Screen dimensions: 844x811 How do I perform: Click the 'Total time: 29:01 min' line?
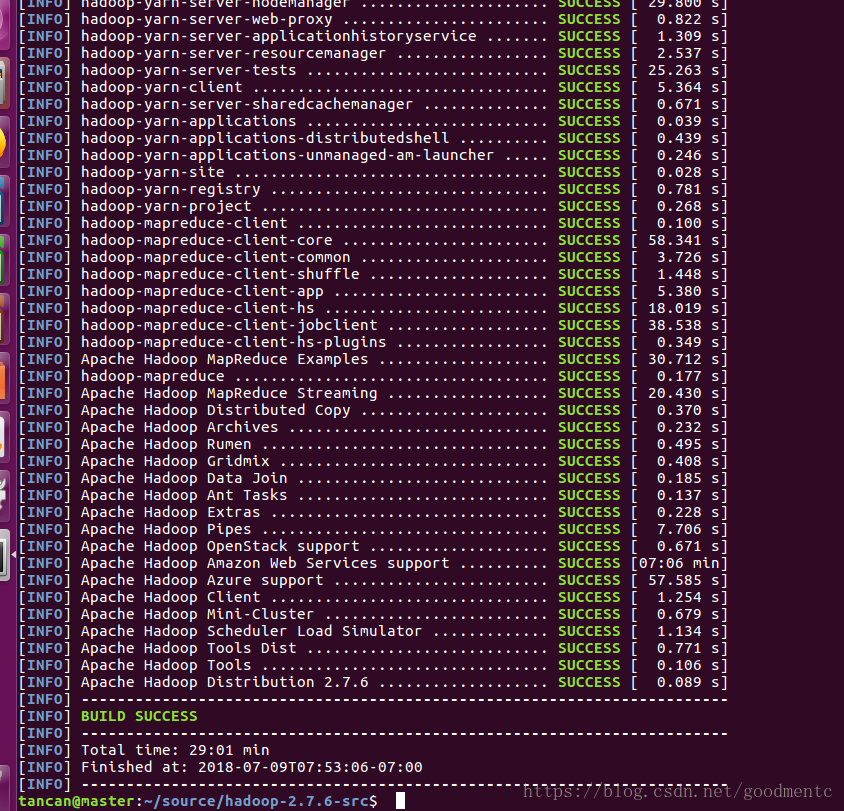point(175,750)
